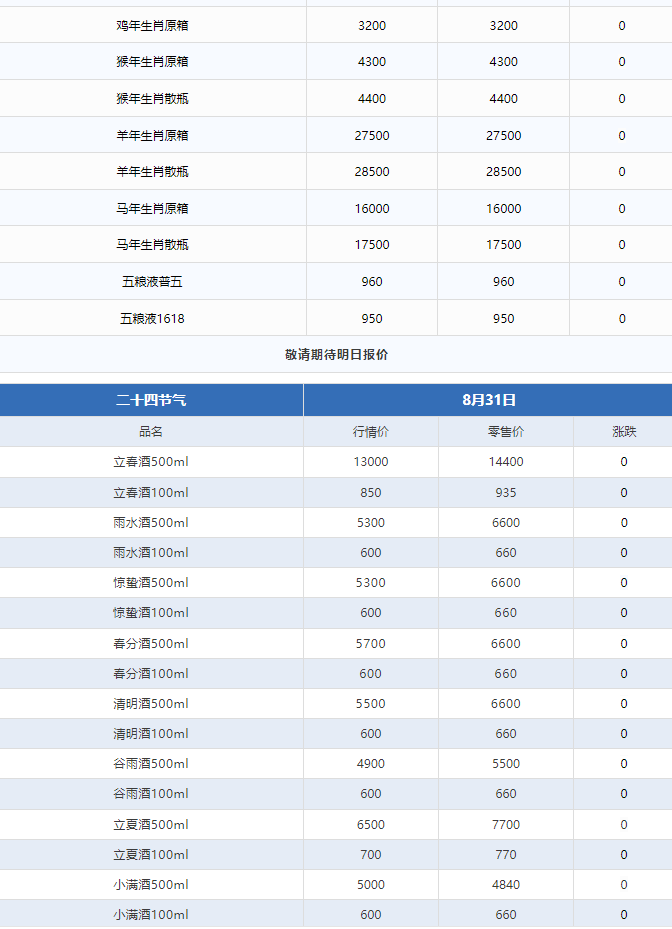Select the 羊年生肖散瓶 cell
The height and width of the screenshot is (929, 672).
coord(152,171)
